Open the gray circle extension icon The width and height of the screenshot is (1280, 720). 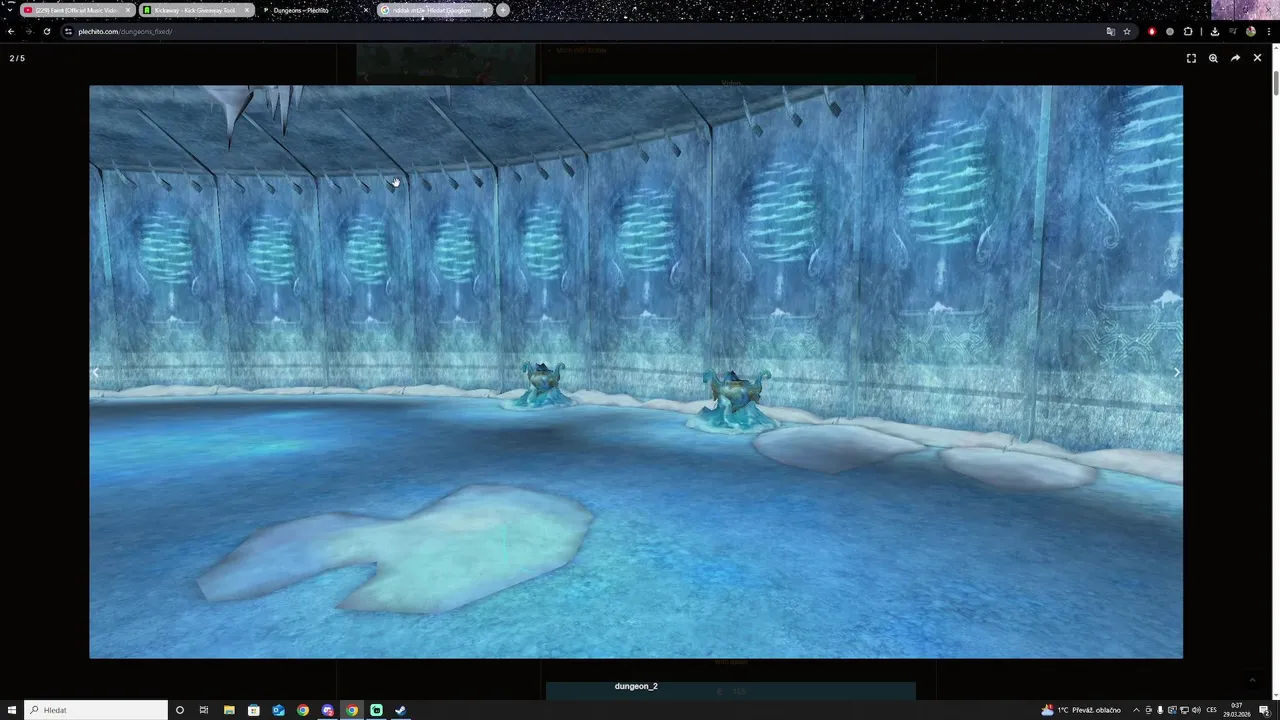click(1170, 31)
